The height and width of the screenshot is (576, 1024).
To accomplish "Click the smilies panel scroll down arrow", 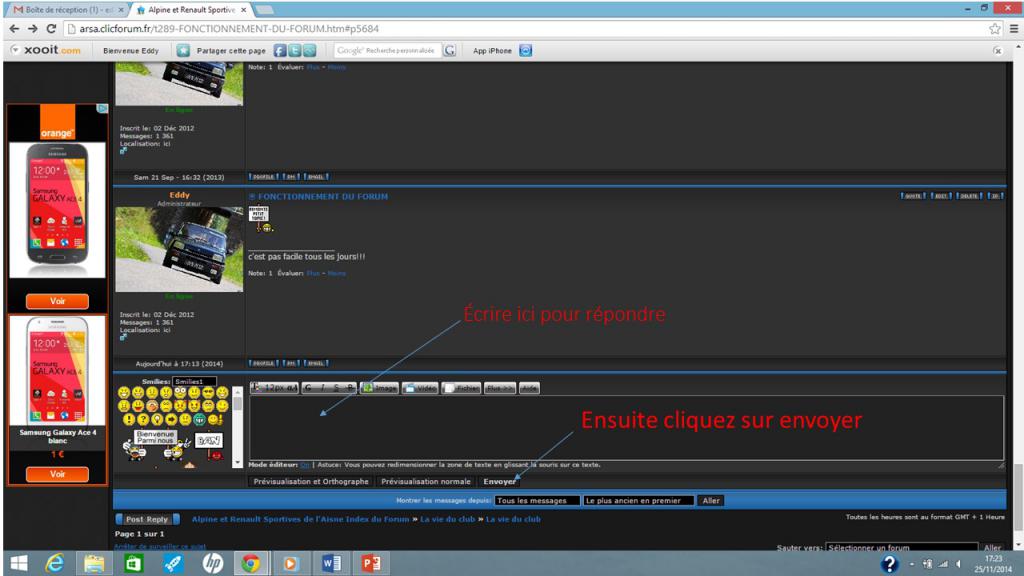I will point(237,462).
